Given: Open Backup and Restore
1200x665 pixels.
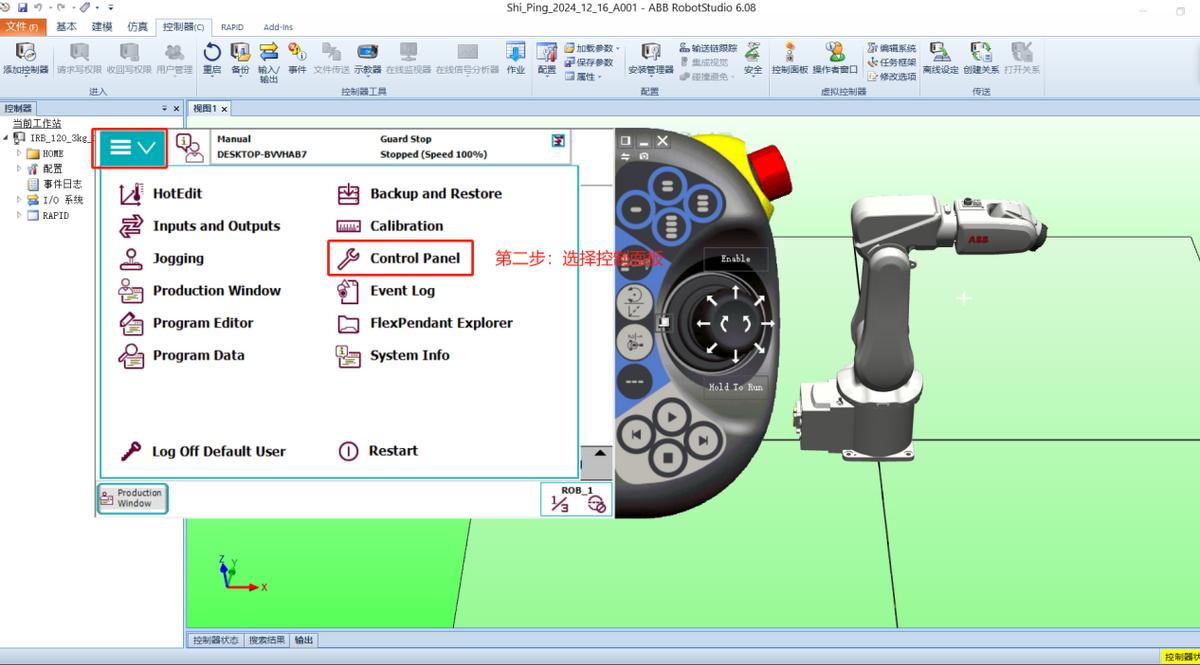Looking at the screenshot, I should [x=435, y=194].
